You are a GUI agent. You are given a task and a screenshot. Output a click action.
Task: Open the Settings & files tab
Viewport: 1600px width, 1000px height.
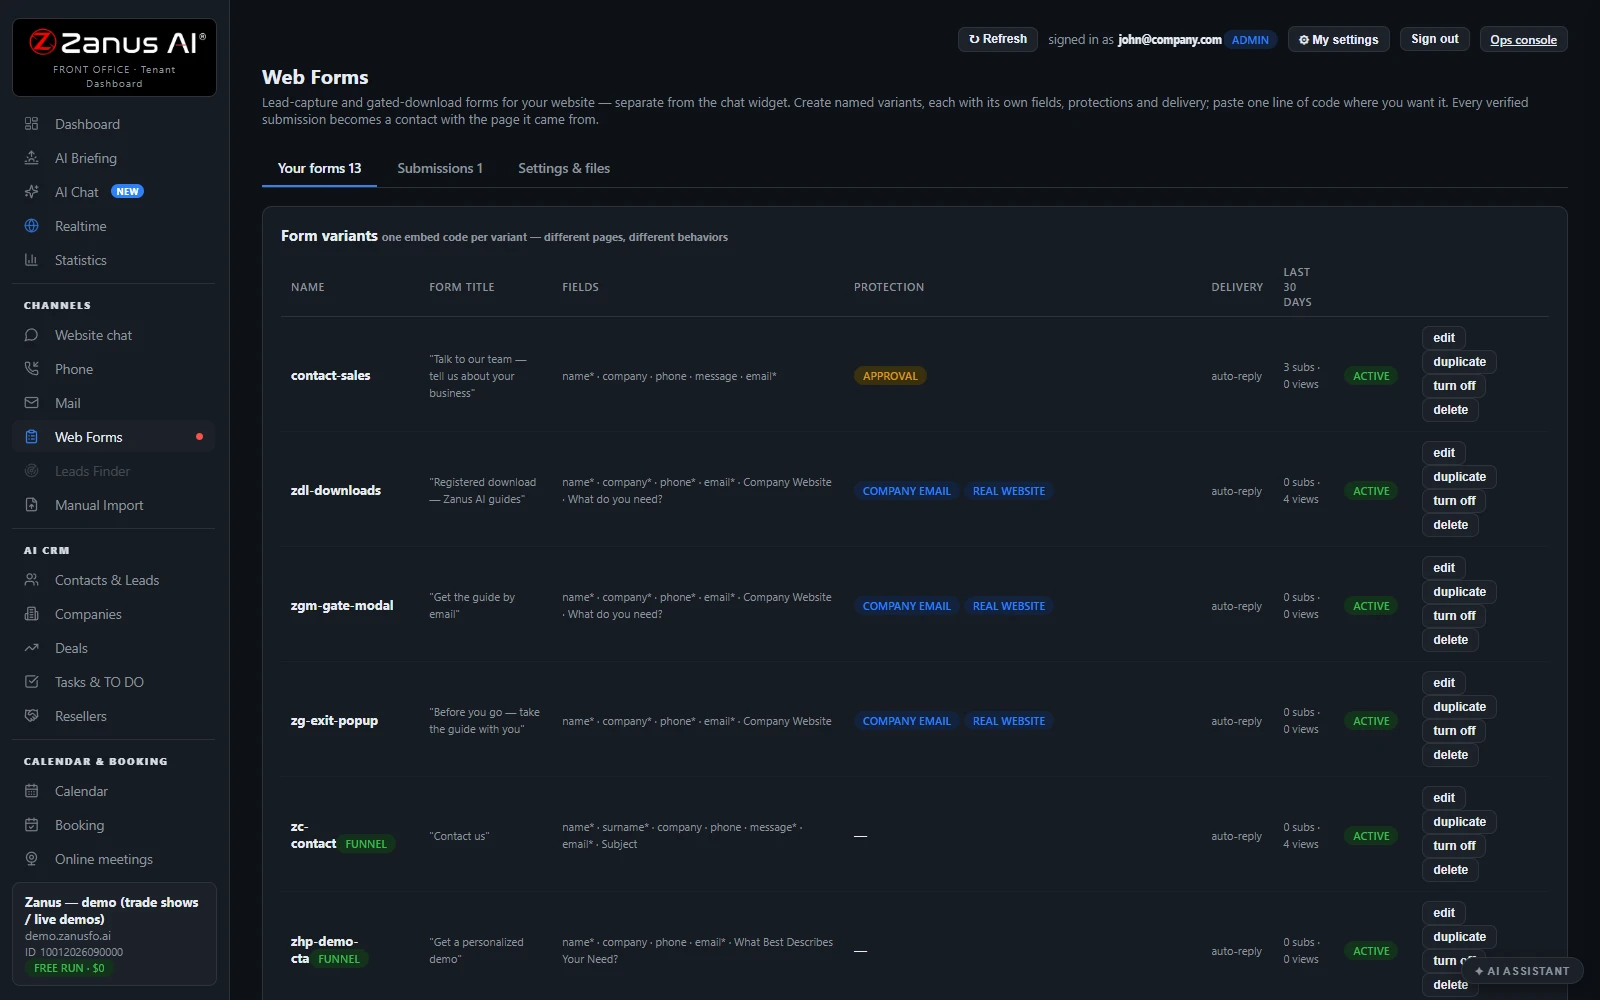[x=564, y=168]
